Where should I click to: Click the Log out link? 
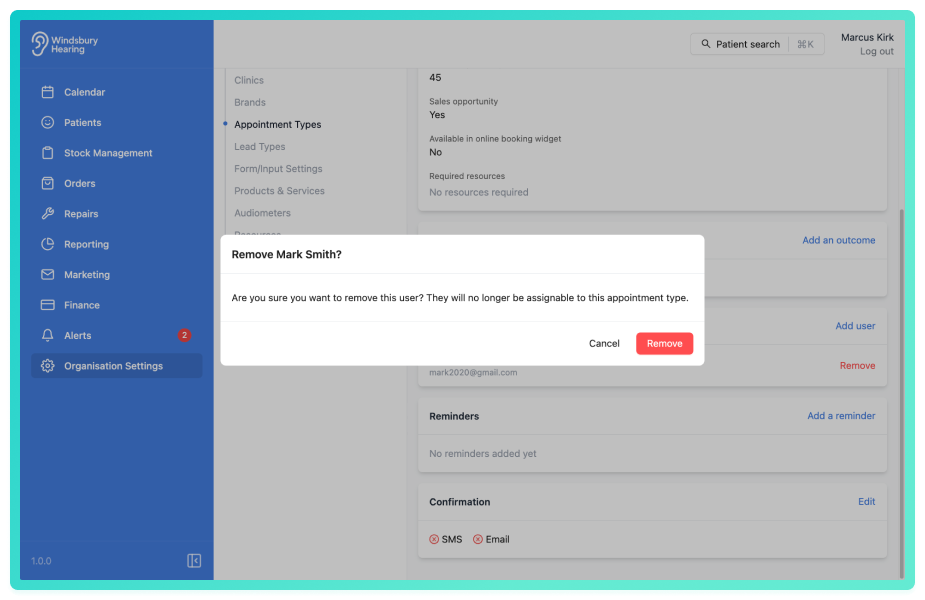[x=876, y=51]
